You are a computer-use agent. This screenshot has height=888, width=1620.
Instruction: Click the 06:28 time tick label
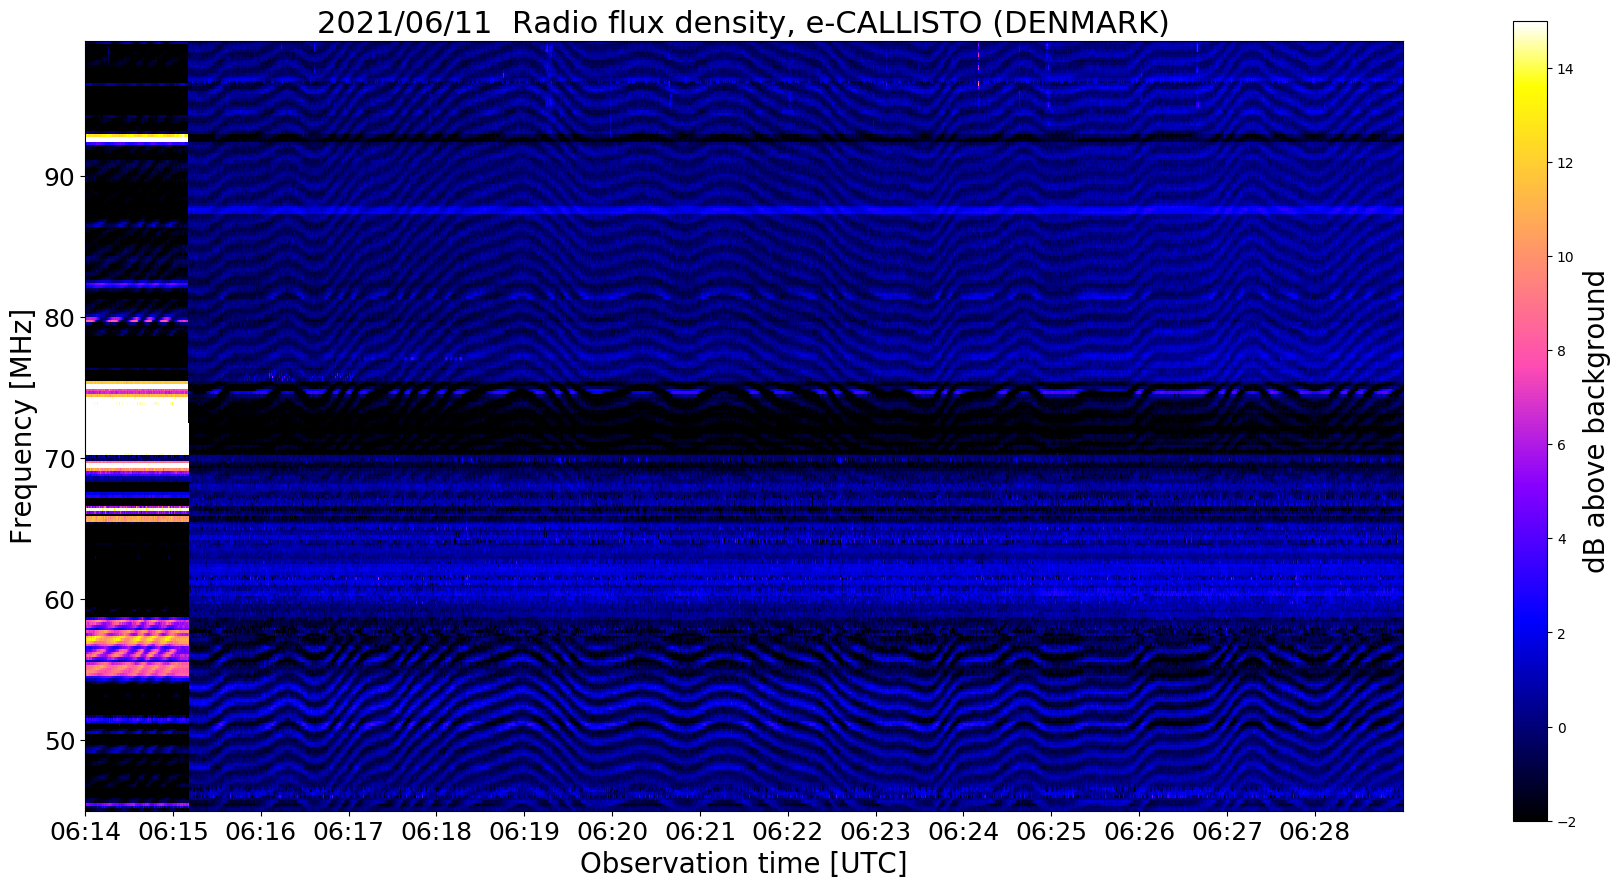coord(1314,832)
